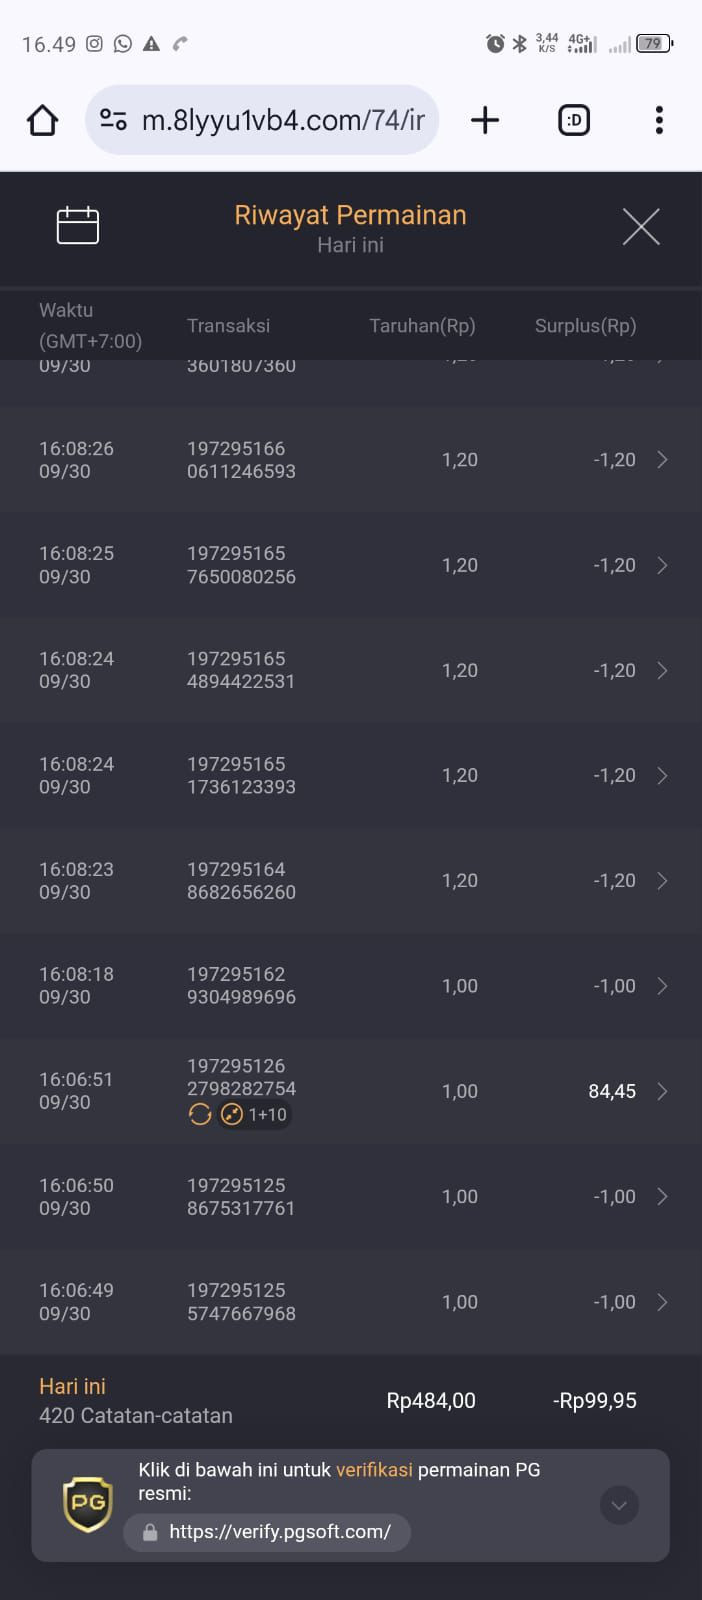The image size is (702, 1600).
Task: Tap the 1+10 badge icon
Action: [232, 1114]
